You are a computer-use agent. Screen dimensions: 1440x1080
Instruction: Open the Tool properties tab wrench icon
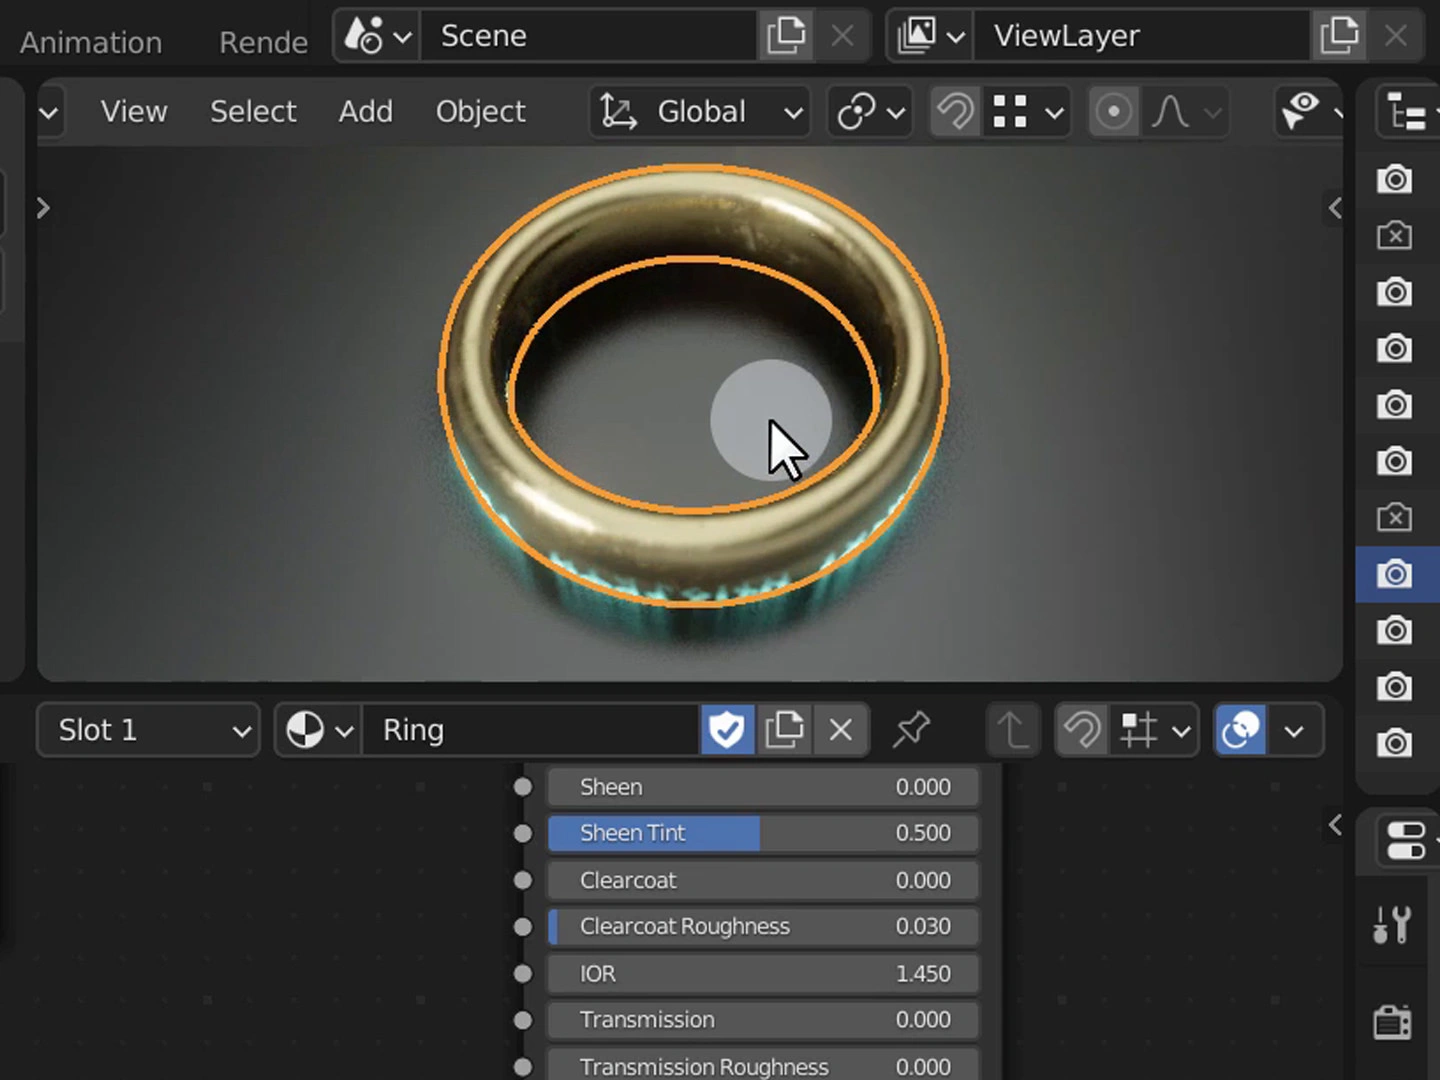1392,925
